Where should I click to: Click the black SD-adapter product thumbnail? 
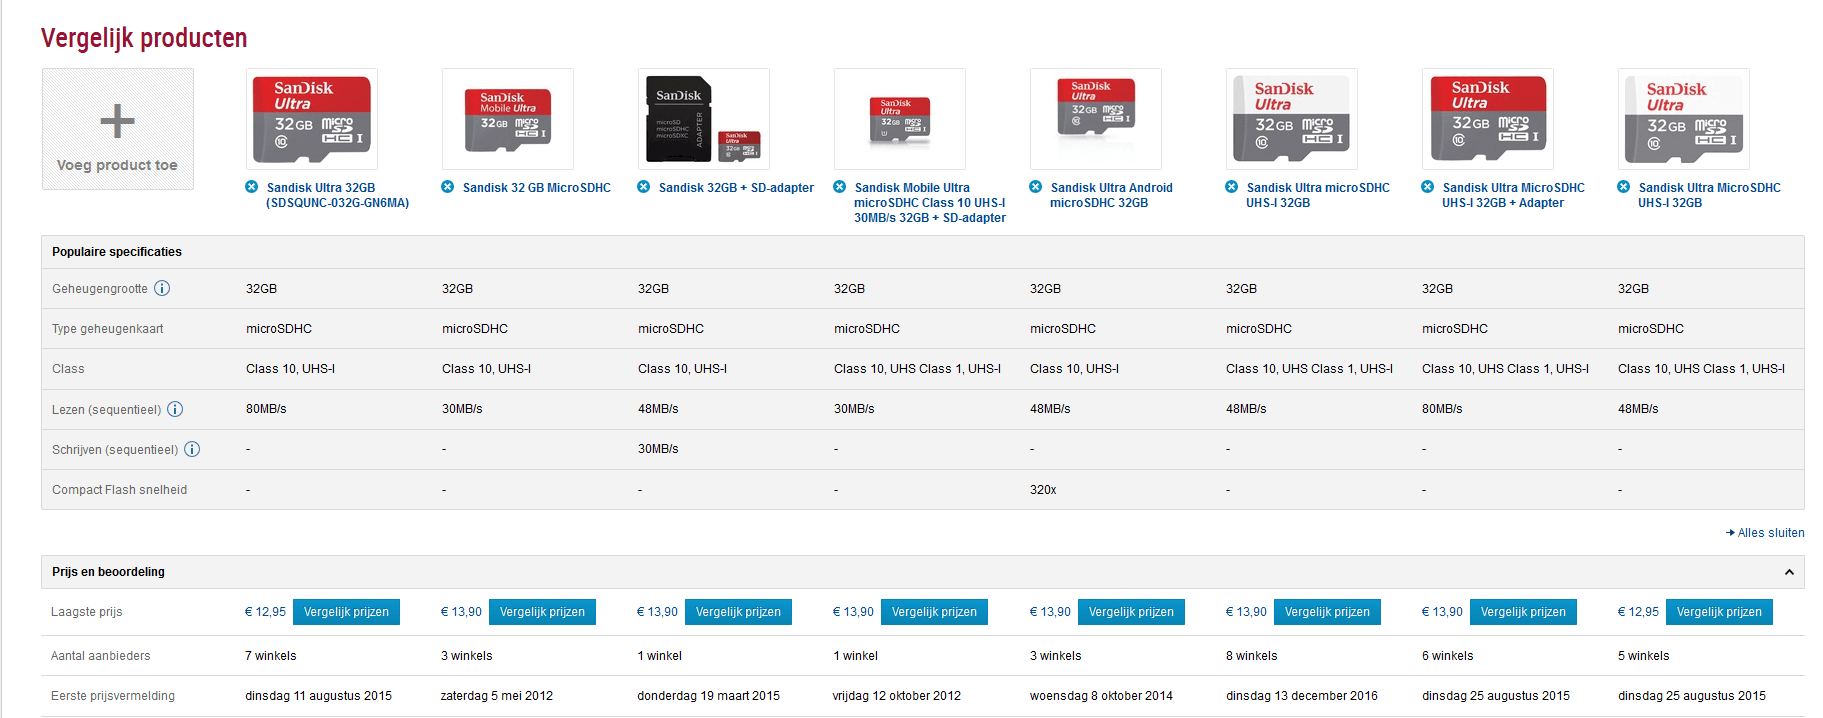(x=704, y=119)
